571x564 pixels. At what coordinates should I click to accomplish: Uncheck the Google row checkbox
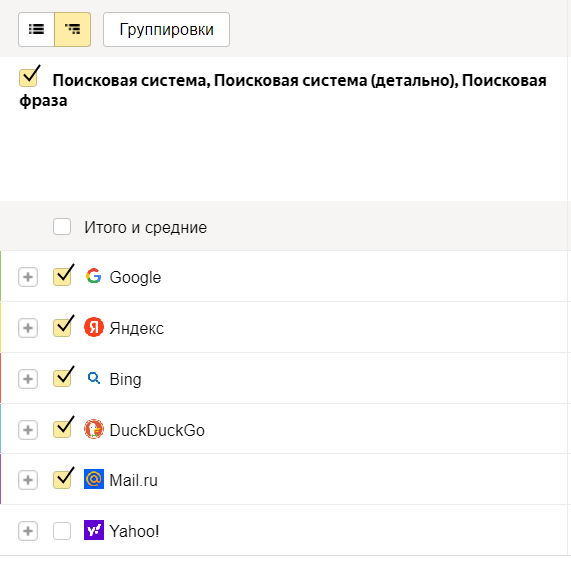pos(62,277)
